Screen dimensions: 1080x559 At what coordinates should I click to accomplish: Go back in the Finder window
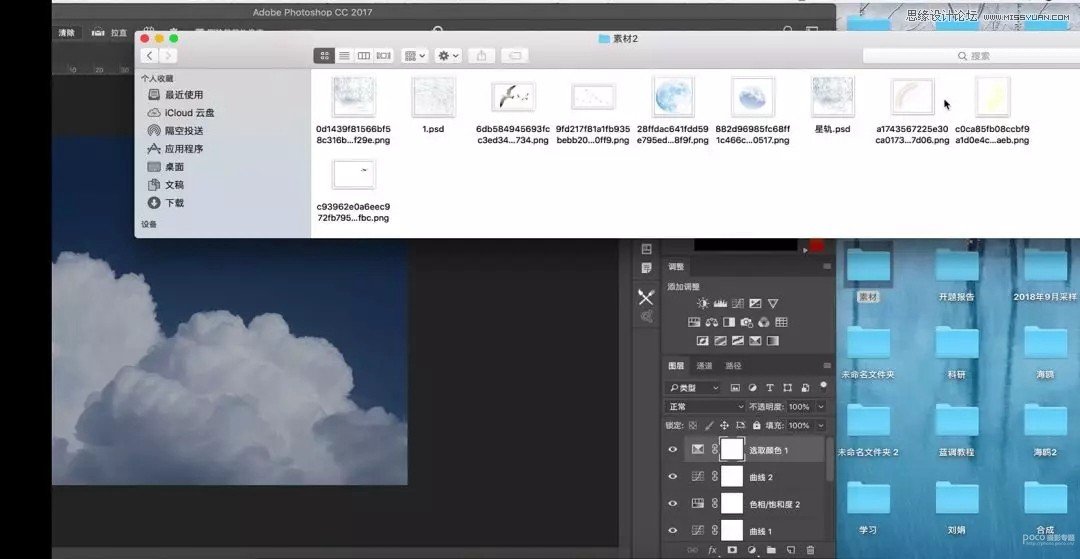click(149, 56)
